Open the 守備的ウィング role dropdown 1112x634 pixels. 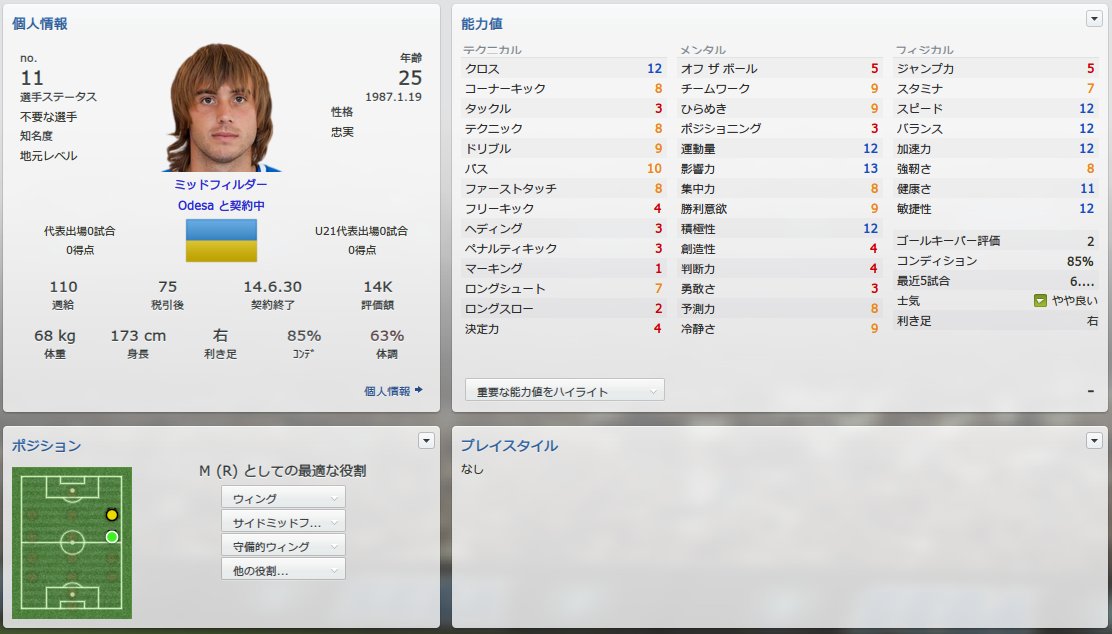coord(283,546)
